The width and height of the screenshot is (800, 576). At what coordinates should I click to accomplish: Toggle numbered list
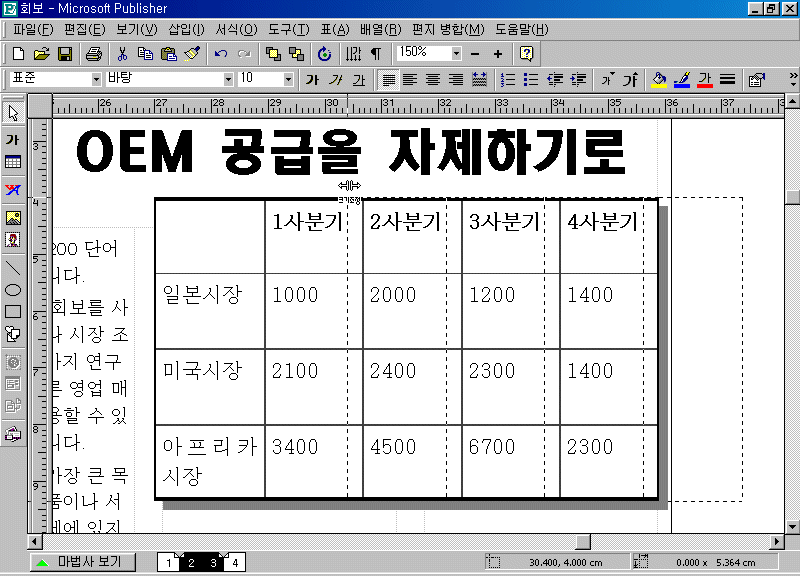(x=508, y=80)
